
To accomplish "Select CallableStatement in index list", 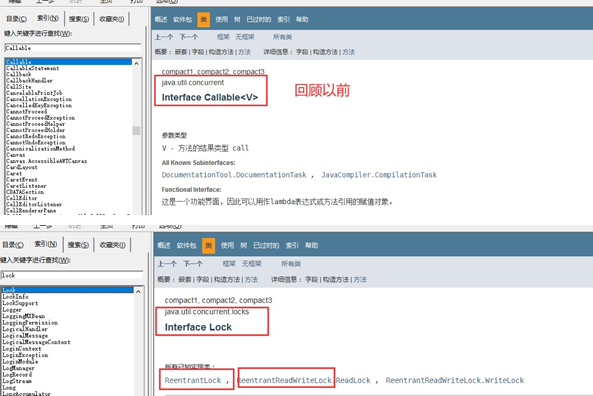I will coord(33,68).
